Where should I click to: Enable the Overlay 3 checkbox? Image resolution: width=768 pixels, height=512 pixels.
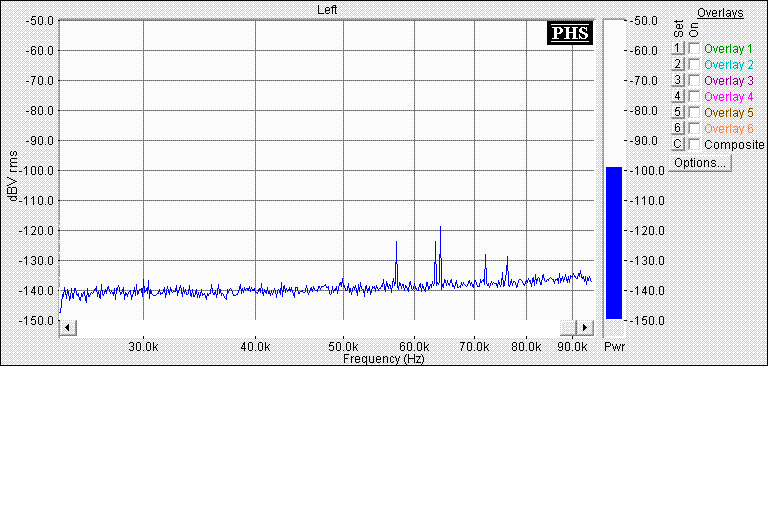[x=694, y=80]
